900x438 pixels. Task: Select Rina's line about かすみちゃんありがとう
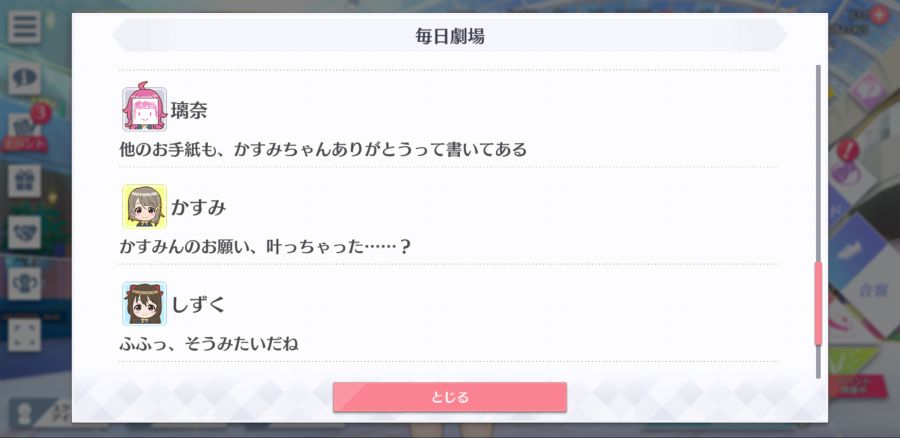[x=323, y=150]
